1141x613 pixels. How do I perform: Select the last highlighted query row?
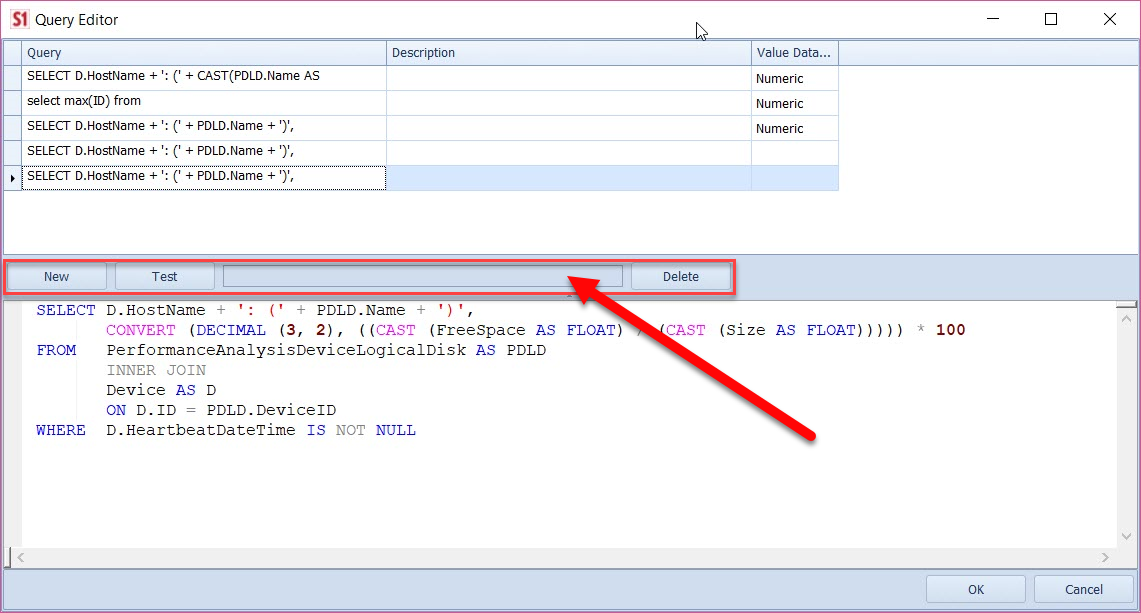click(200, 177)
